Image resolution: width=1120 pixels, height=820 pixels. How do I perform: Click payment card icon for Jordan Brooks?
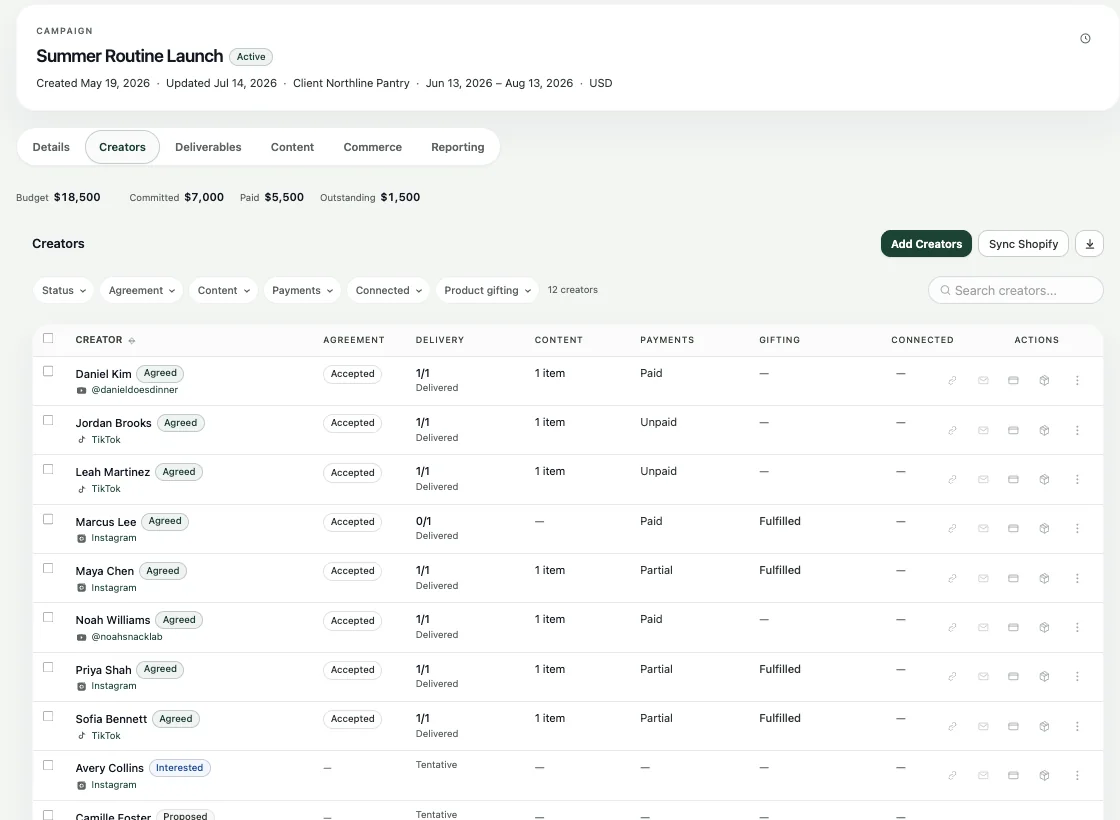tap(1013, 430)
